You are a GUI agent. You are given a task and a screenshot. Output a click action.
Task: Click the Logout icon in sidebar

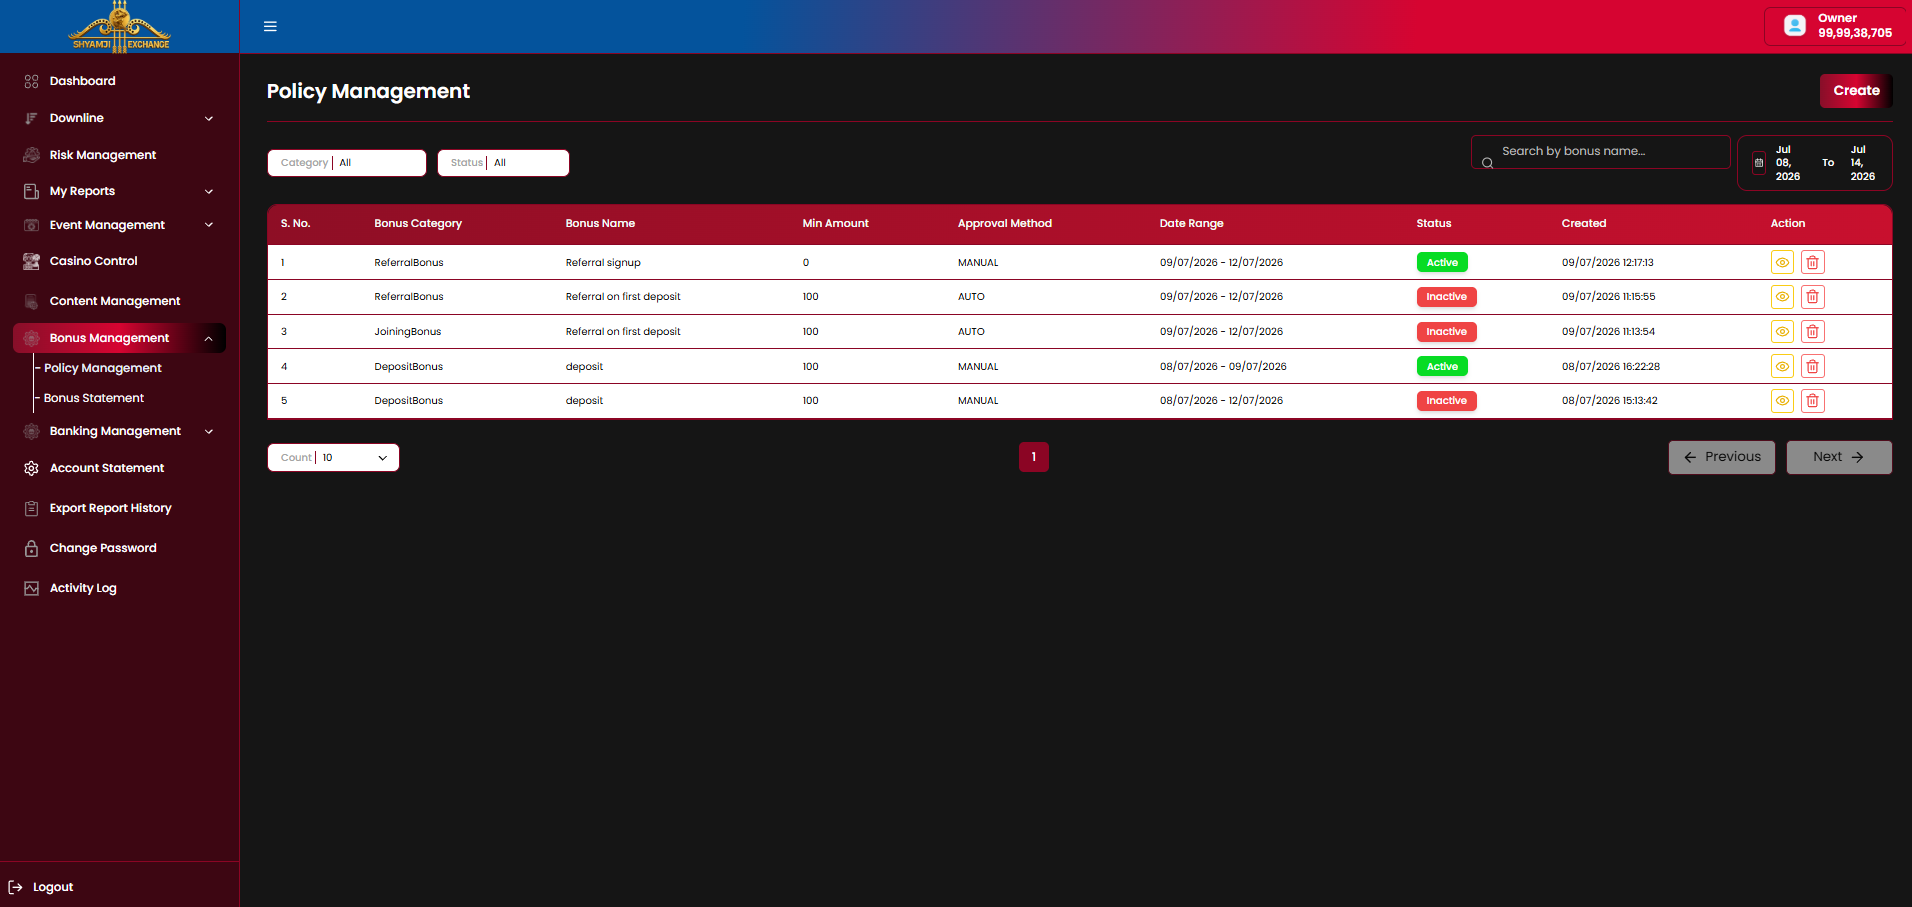(x=15, y=887)
